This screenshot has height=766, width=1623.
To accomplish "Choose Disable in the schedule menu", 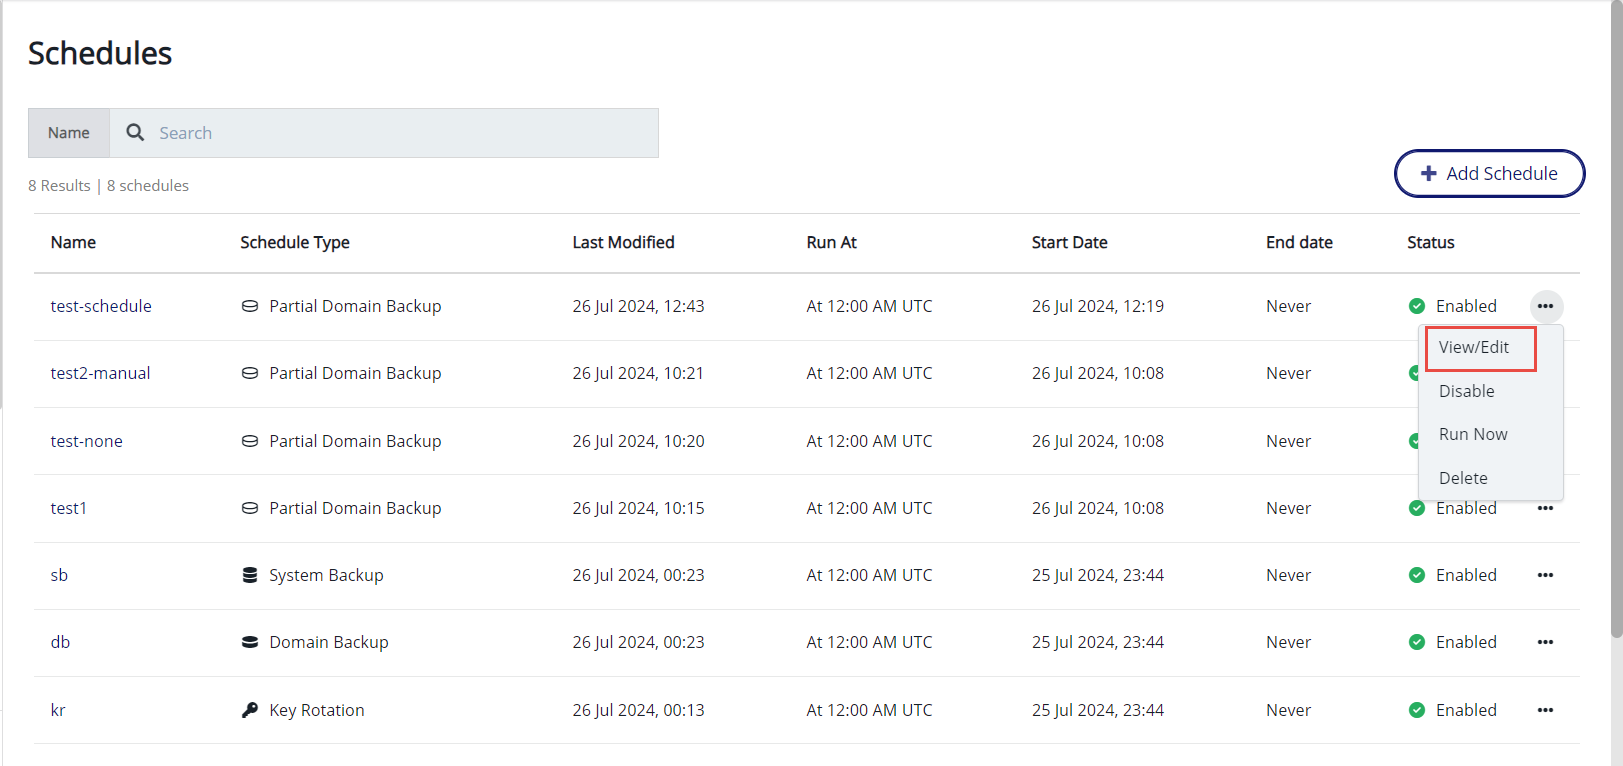I will pos(1466,391).
